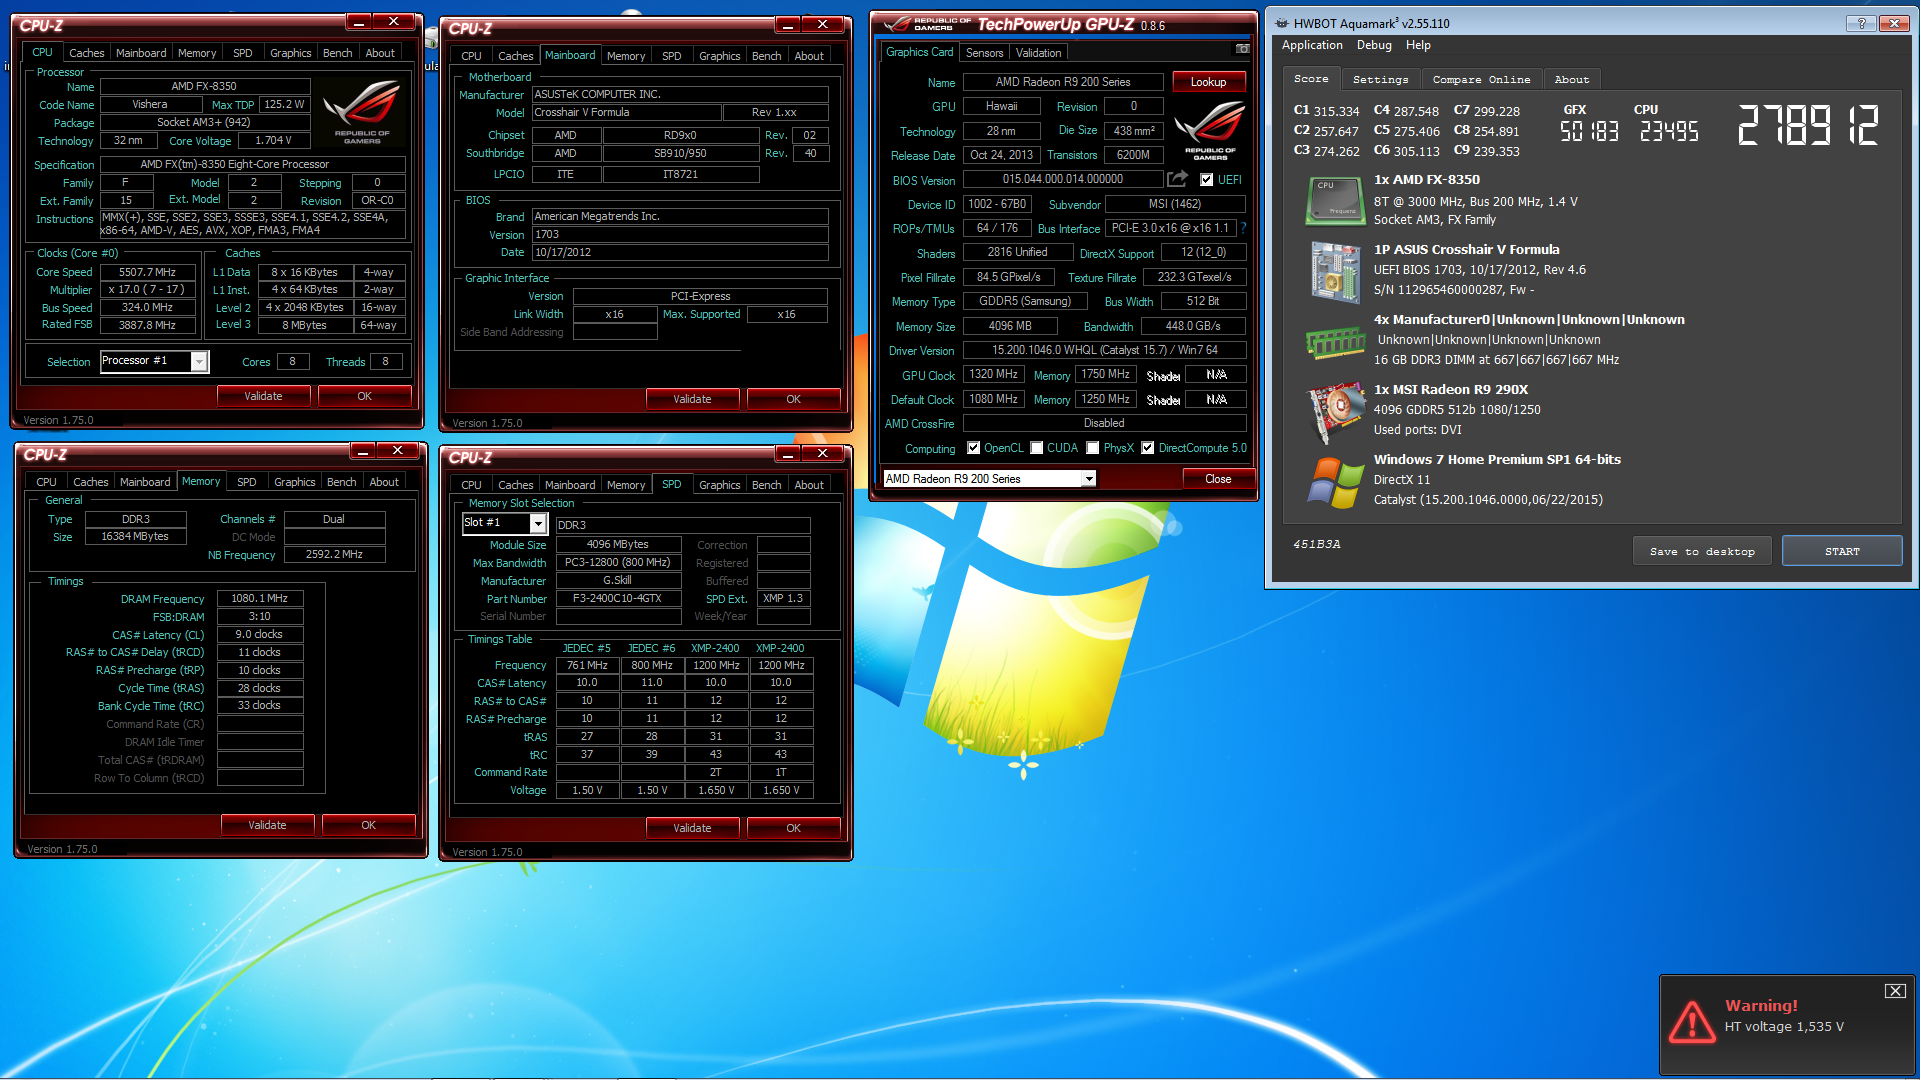This screenshot has height=1080, width=1920.
Task: Click the 451B3A code in HWBOT Aquamark
Action: click(x=1316, y=544)
